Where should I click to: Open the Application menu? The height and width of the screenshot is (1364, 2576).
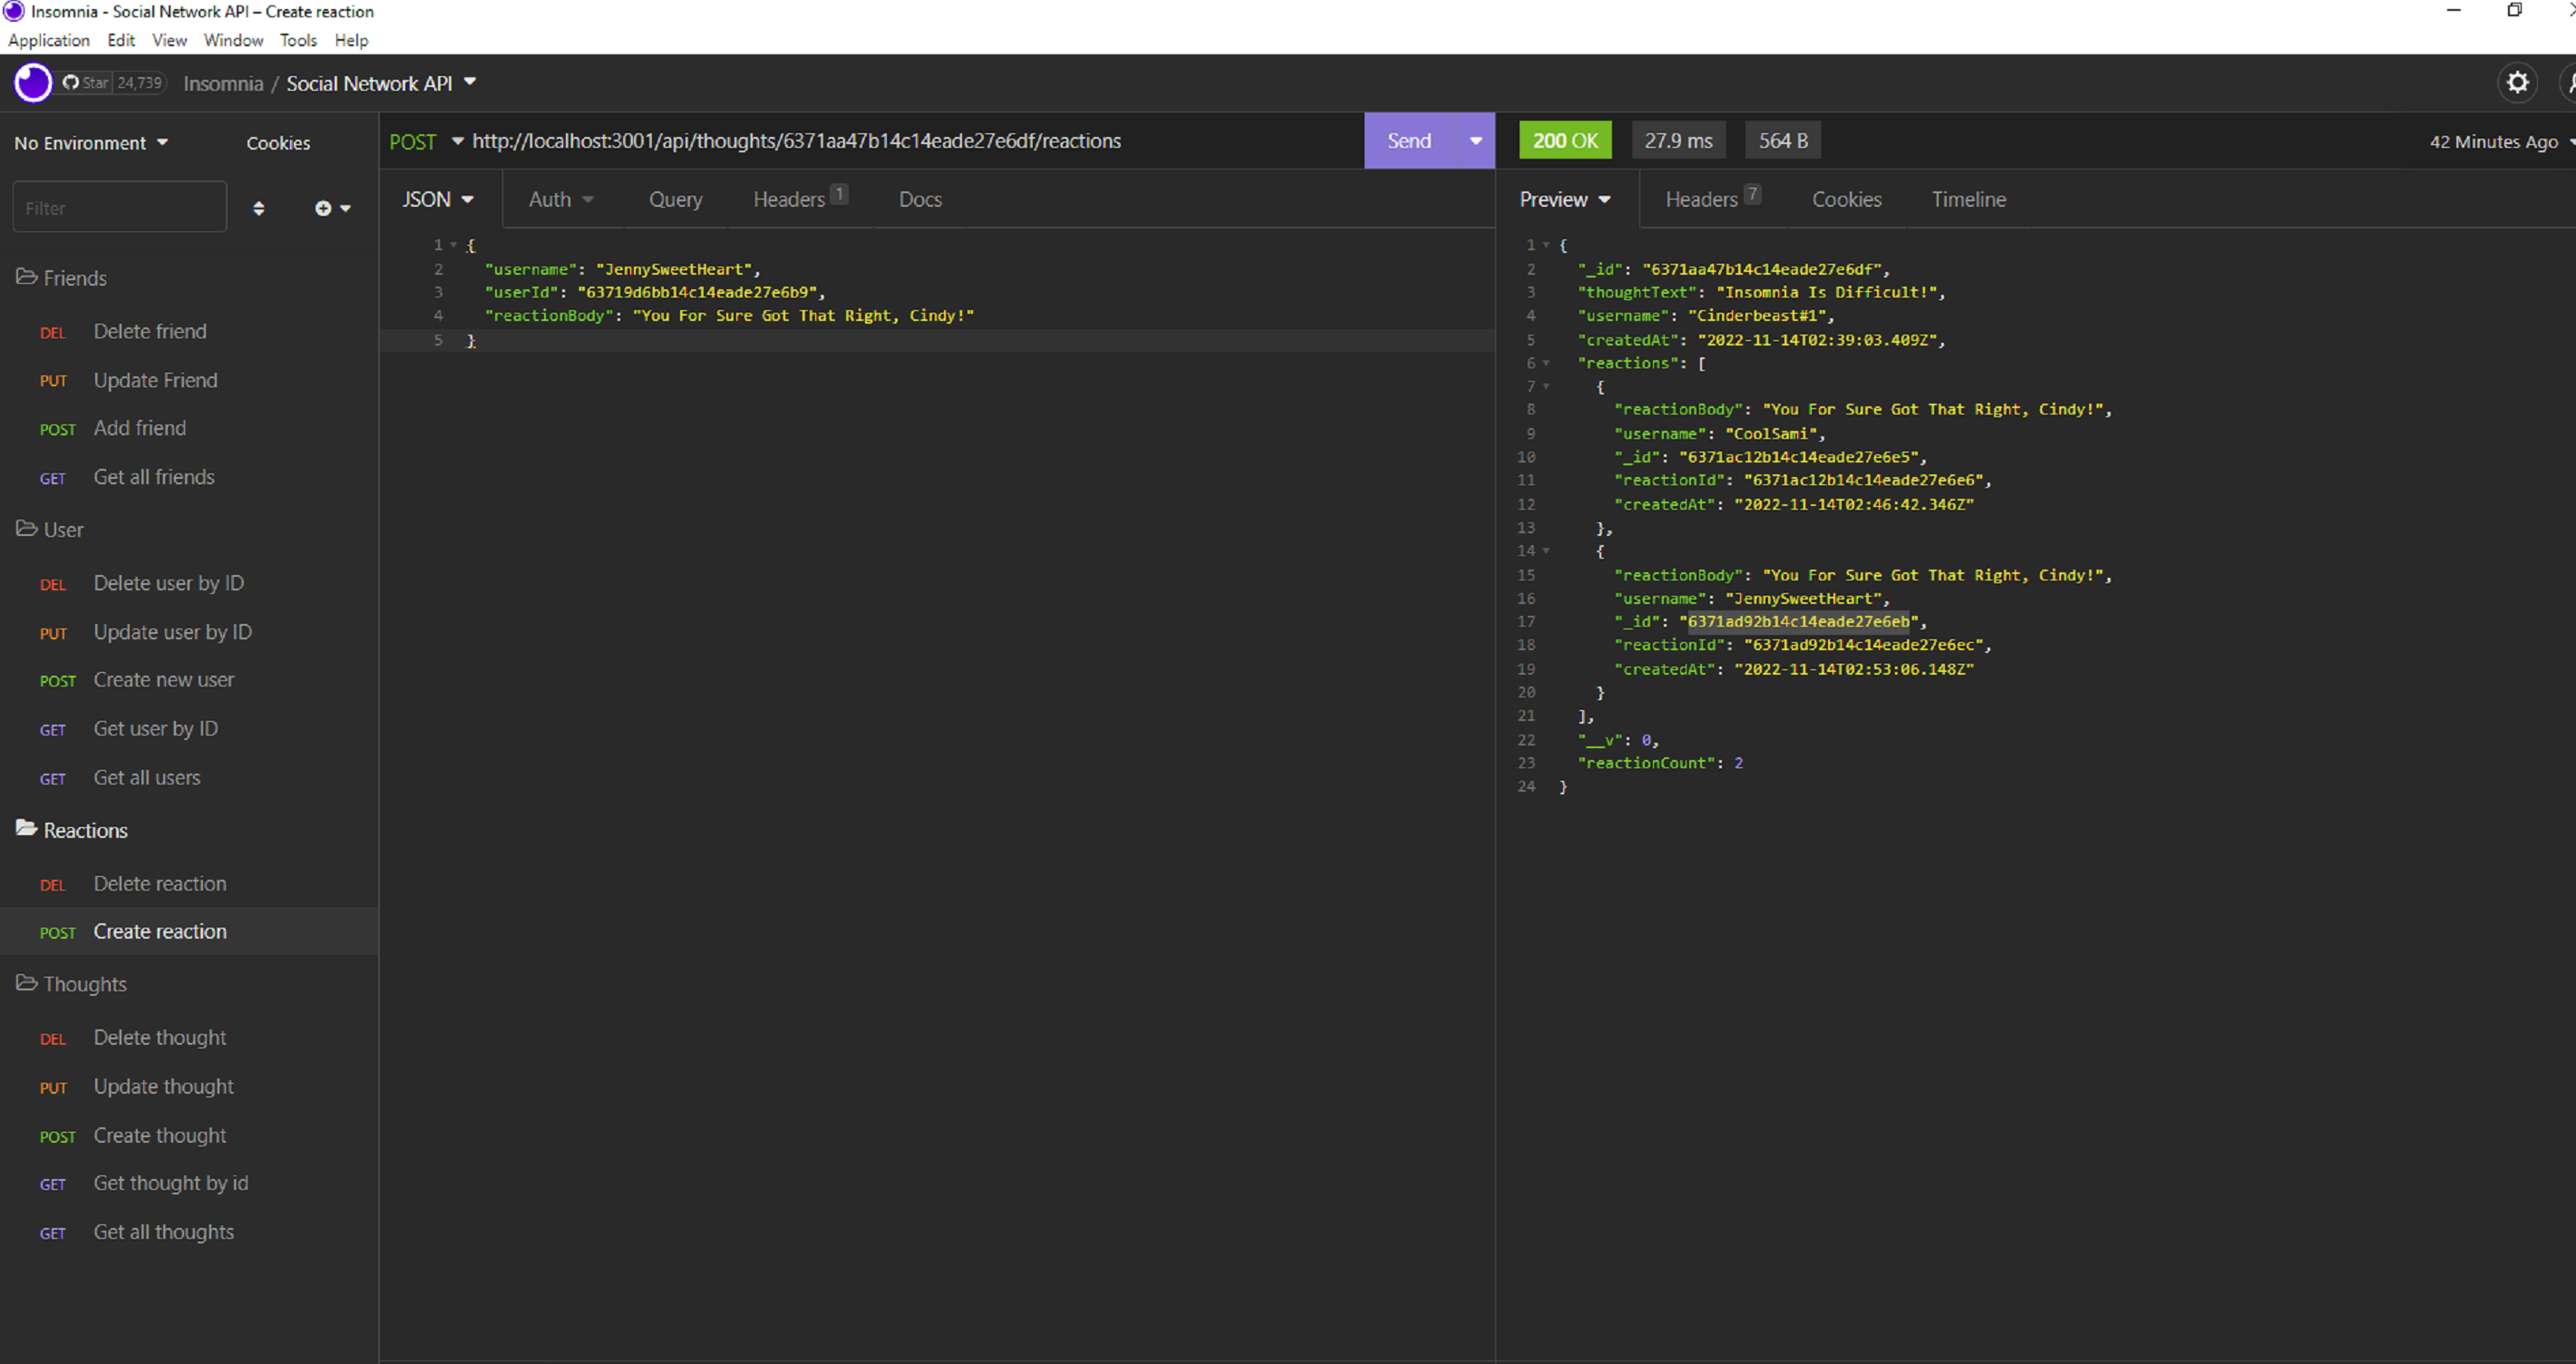pos(48,40)
